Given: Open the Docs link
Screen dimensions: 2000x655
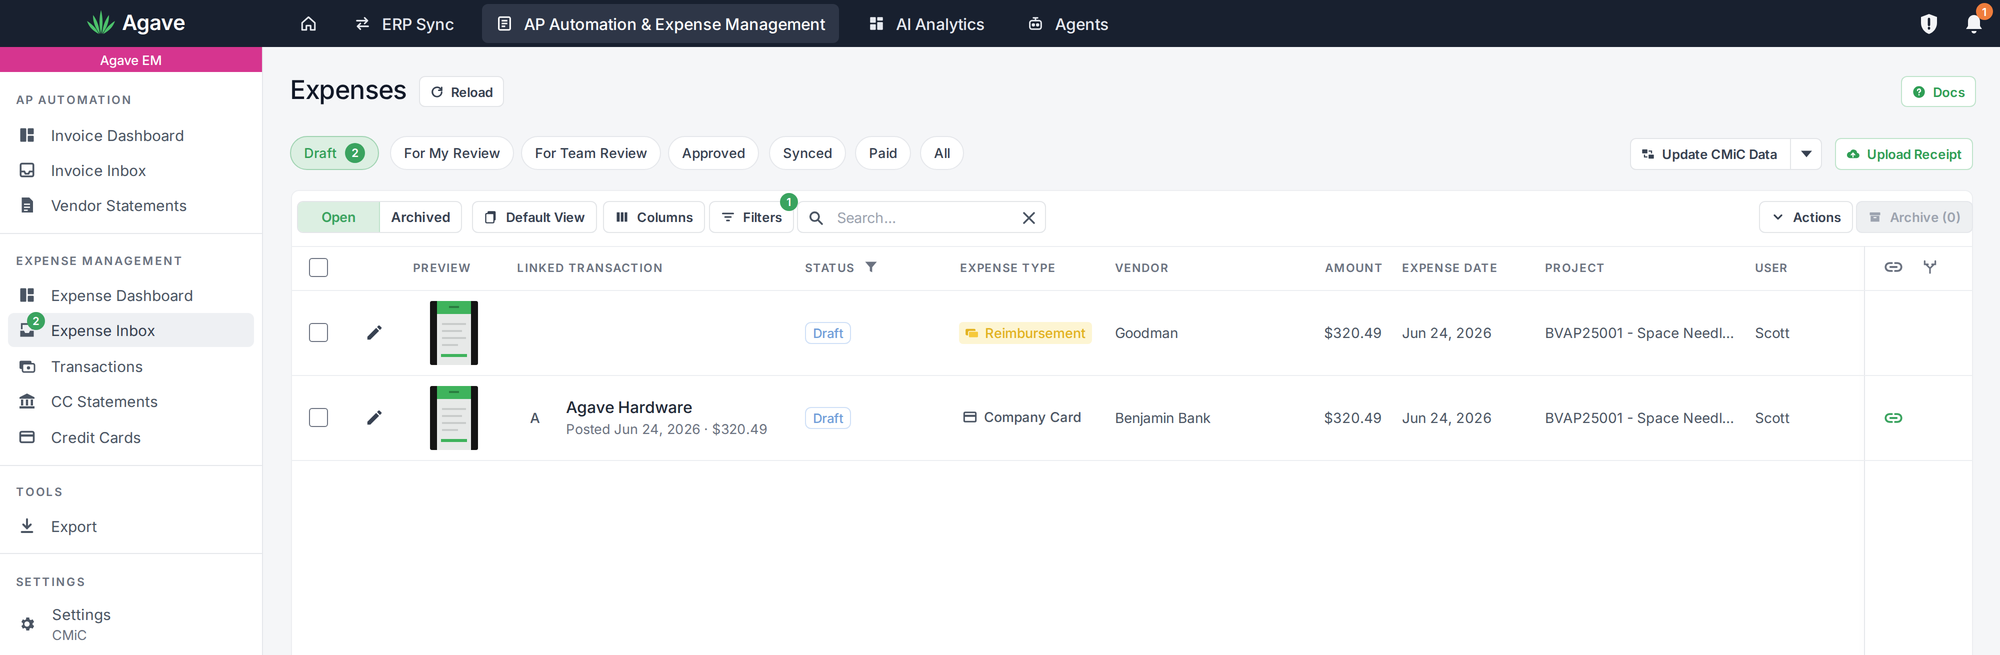Looking at the screenshot, I should coord(1938,92).
